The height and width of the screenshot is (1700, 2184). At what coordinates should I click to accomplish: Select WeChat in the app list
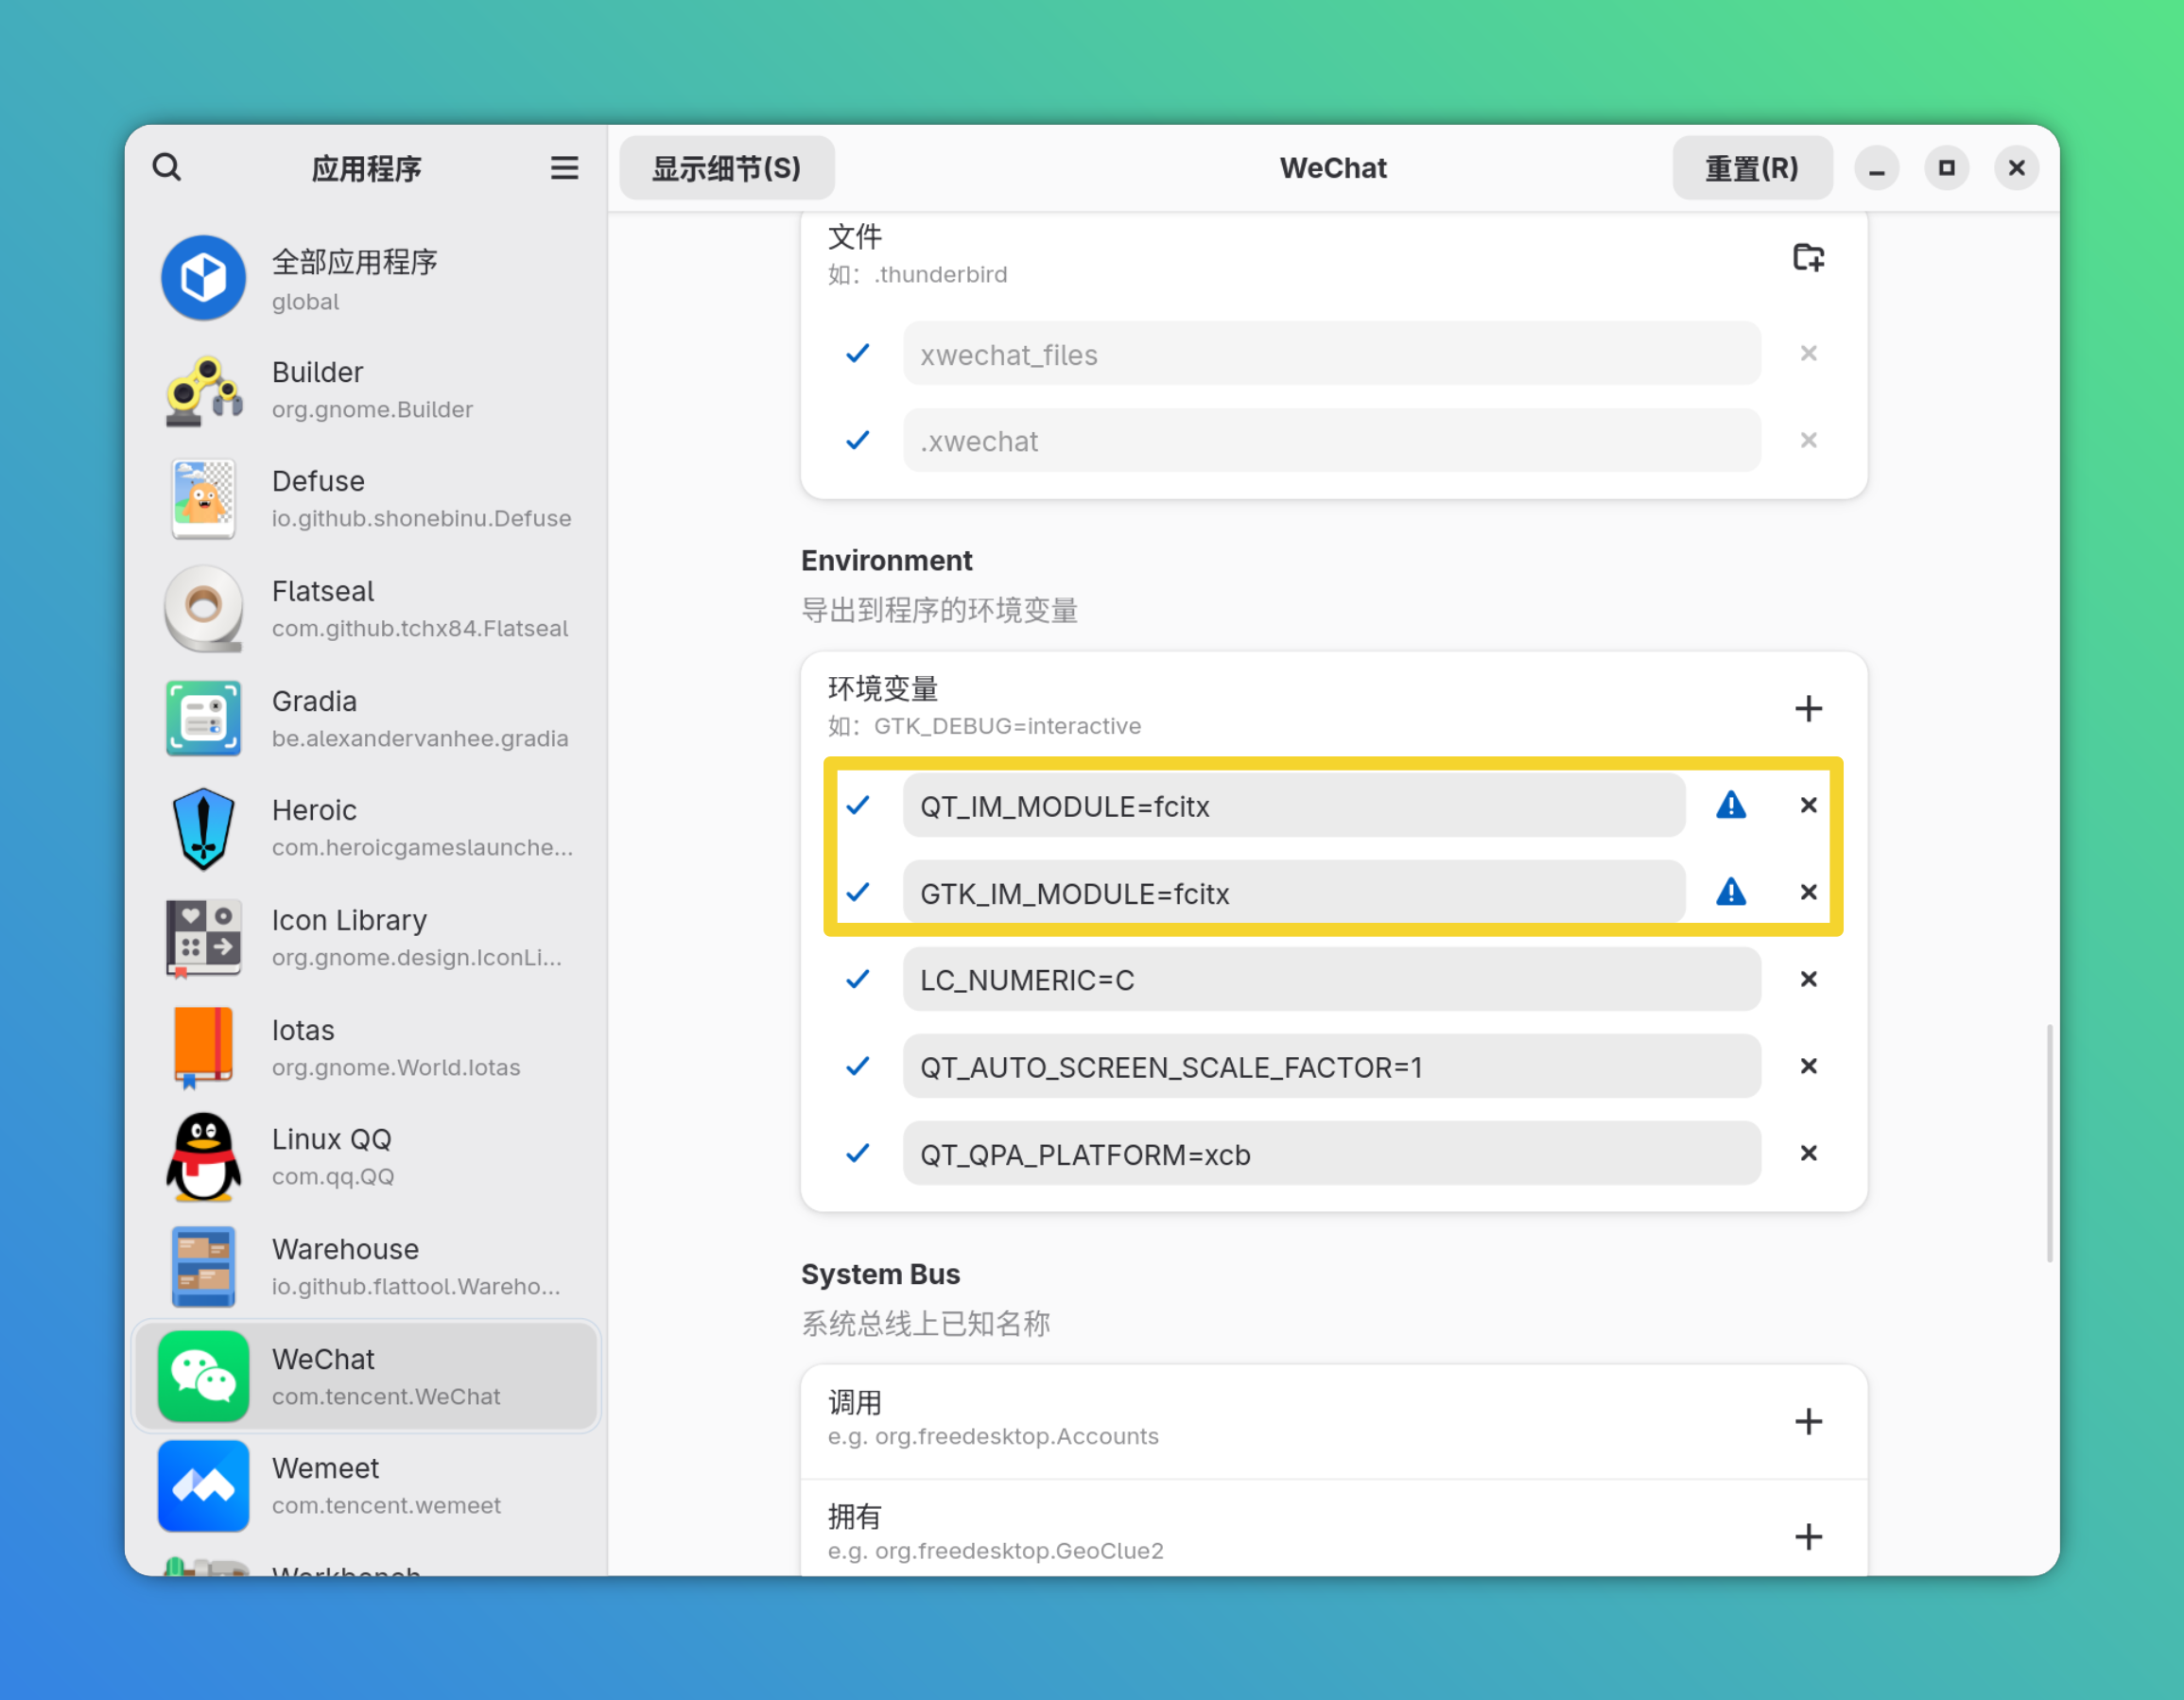point(366,1376)
